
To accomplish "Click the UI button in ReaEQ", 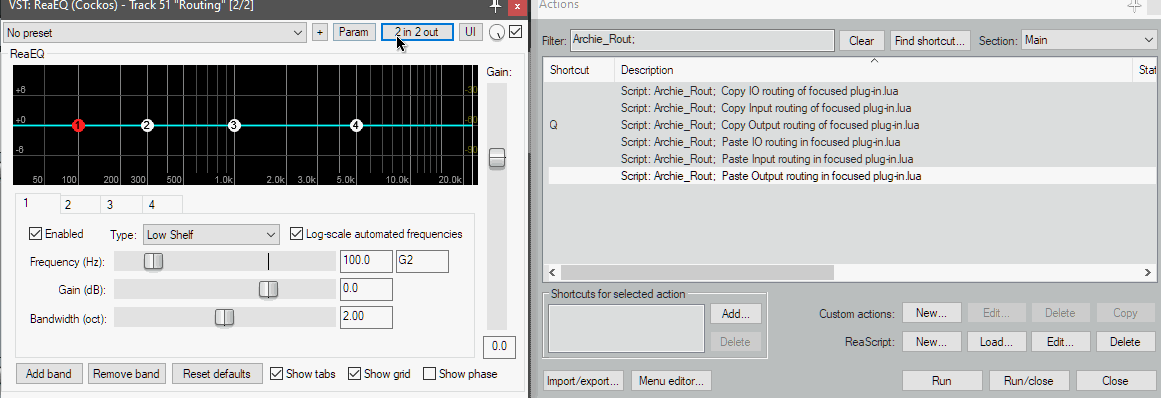I will pos(470,33).
